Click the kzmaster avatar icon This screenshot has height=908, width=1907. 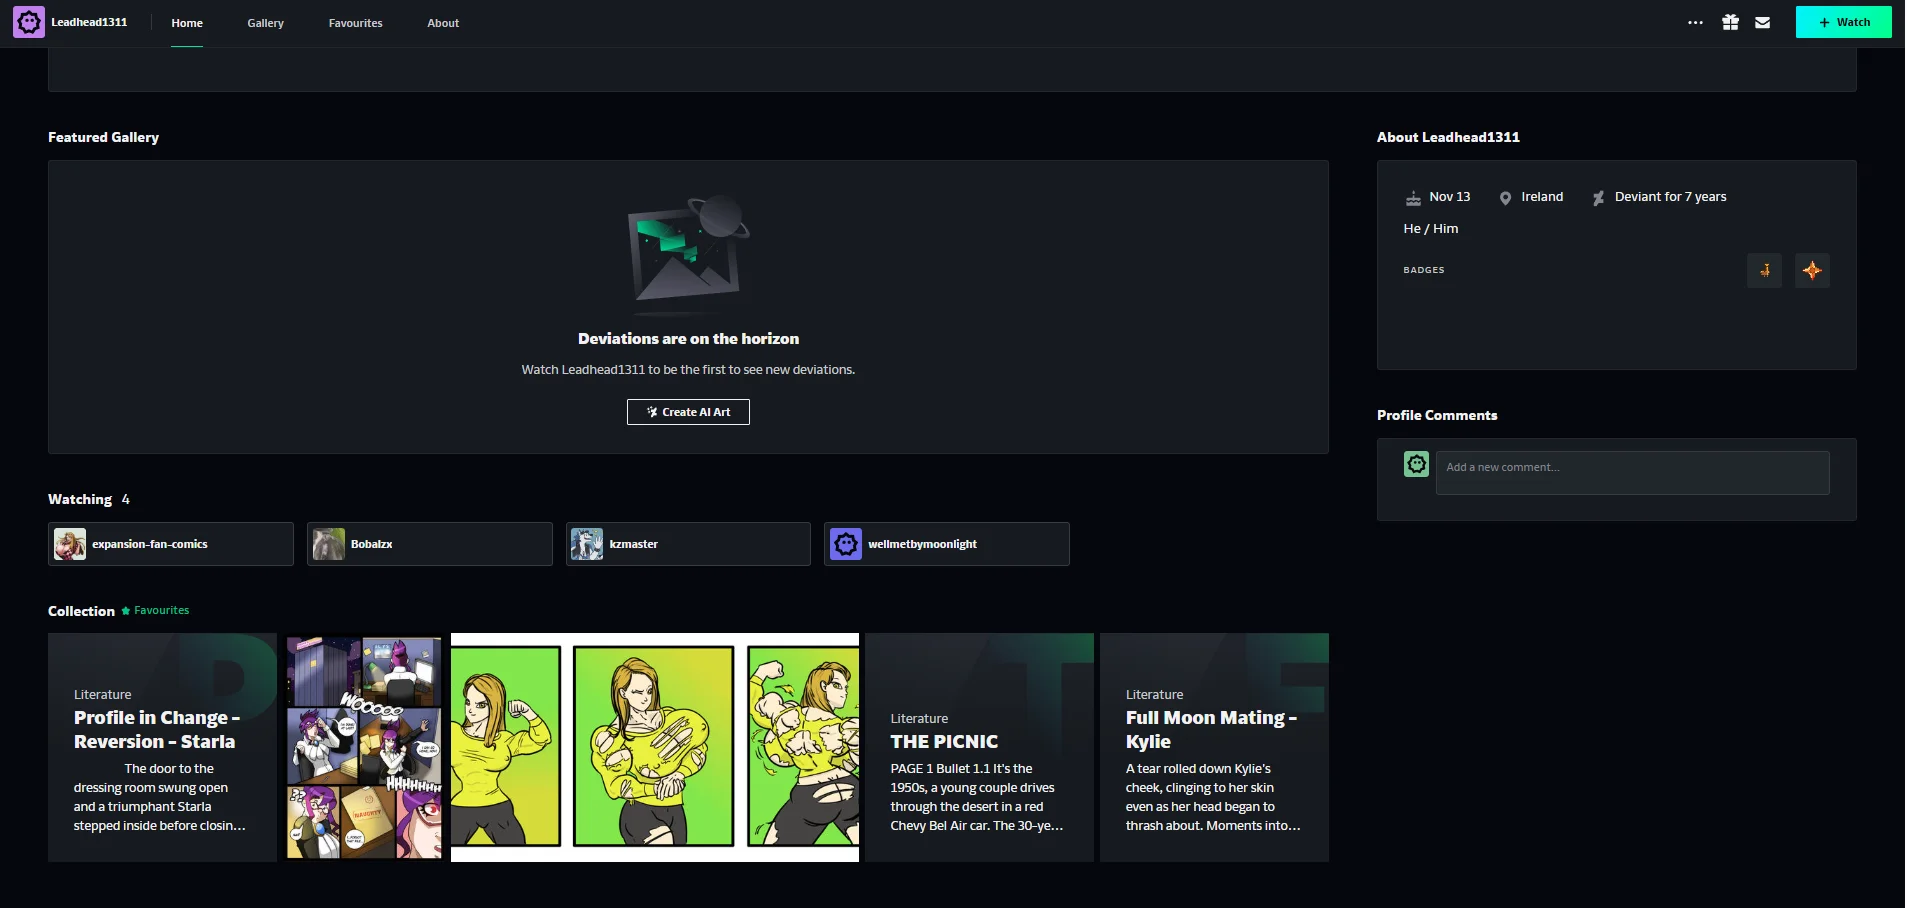click(x=587, y=544)
